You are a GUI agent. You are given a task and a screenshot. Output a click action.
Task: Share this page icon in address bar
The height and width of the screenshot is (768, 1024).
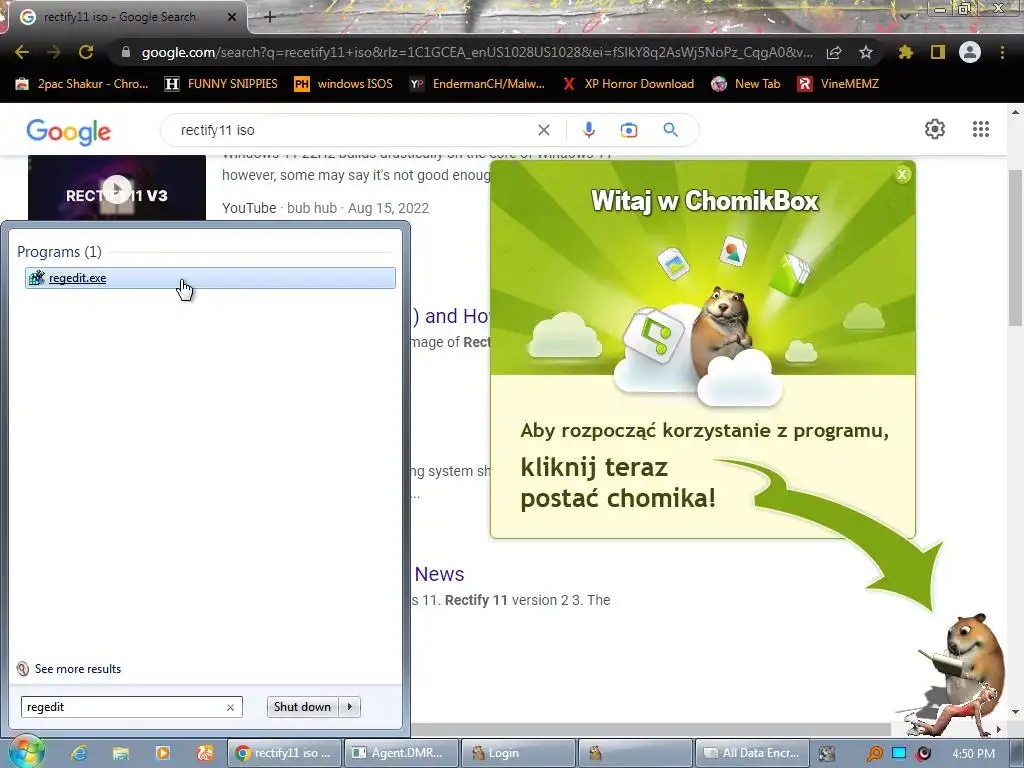click(x=834, y=52)
